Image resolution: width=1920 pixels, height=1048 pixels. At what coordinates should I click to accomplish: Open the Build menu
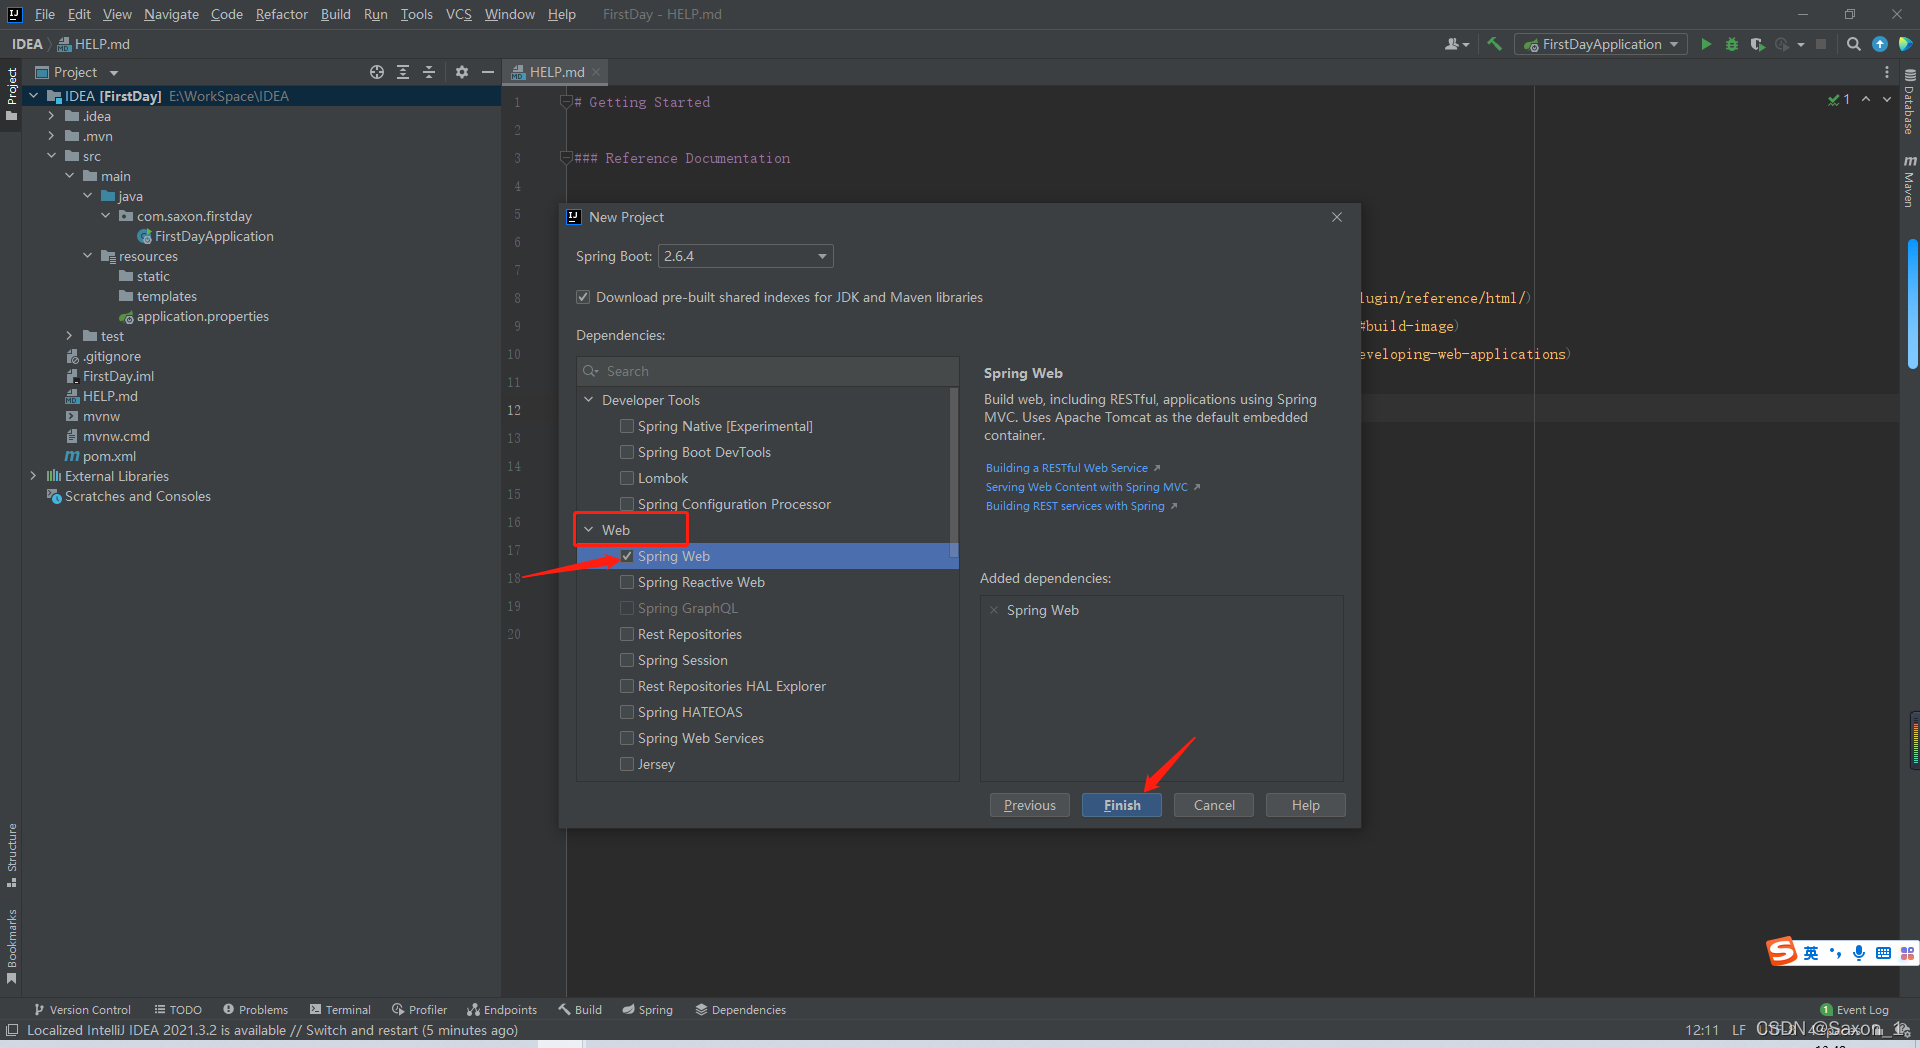pyautogui.click(x=335, y=14)
